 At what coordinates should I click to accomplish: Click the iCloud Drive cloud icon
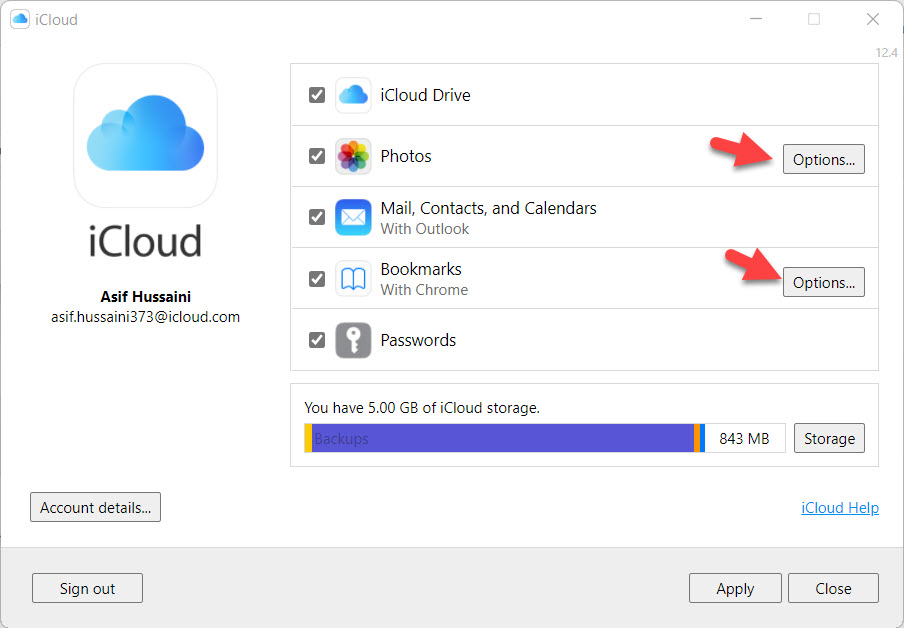pos(353,95)
